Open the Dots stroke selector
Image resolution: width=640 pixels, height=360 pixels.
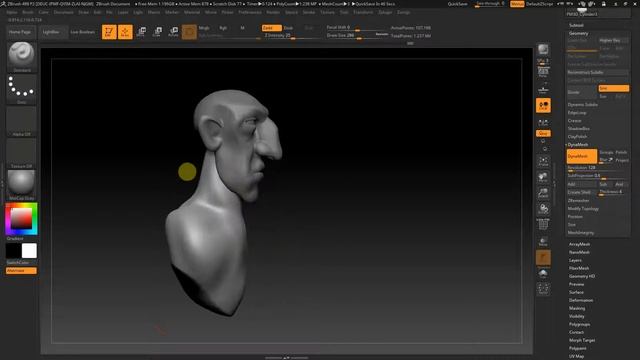pyautogui.click(x=21, y=89)
